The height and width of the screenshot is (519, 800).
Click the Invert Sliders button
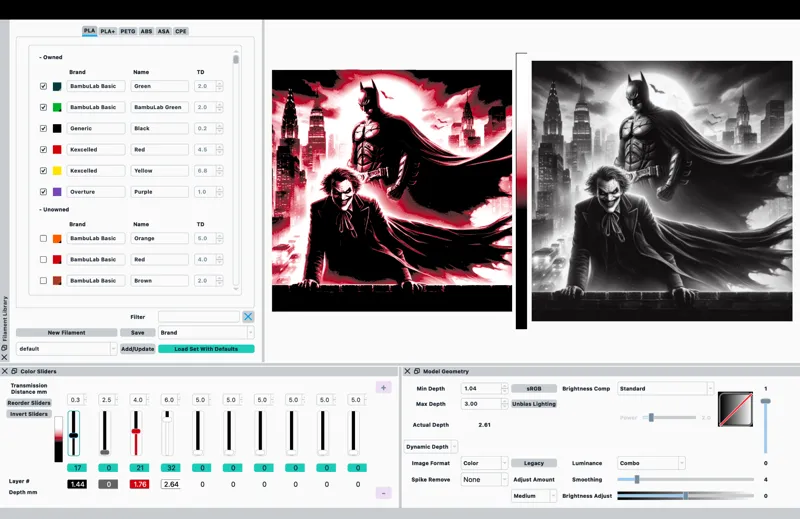pyautogui.click(x=29, y=414)
